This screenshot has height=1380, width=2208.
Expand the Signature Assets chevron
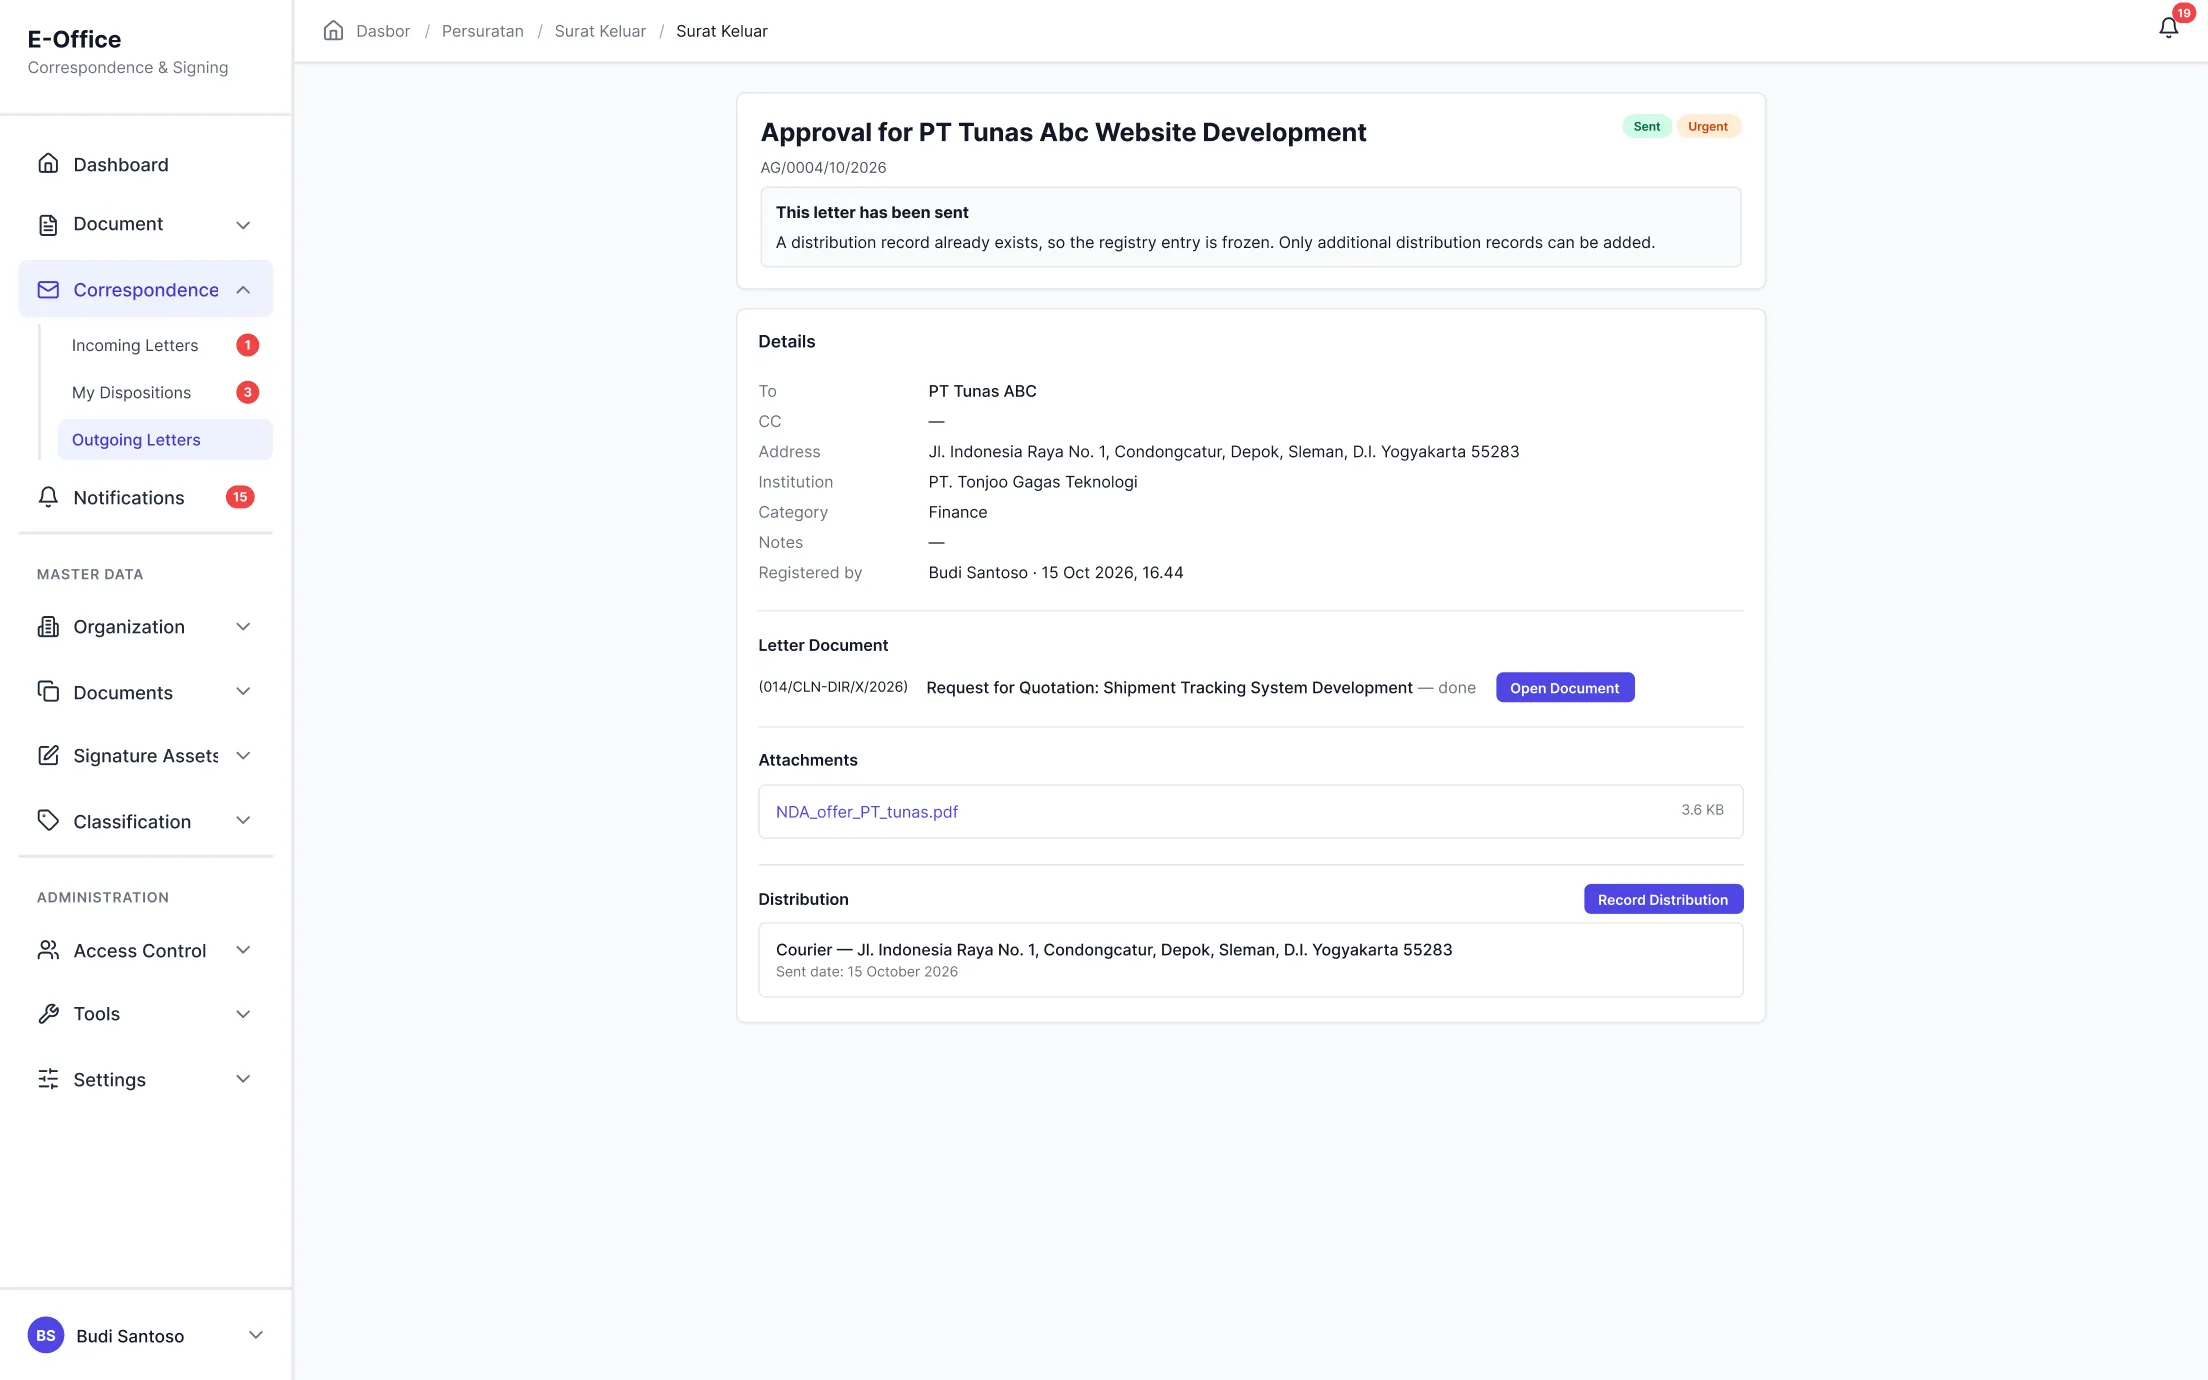[x=243, y=756]
